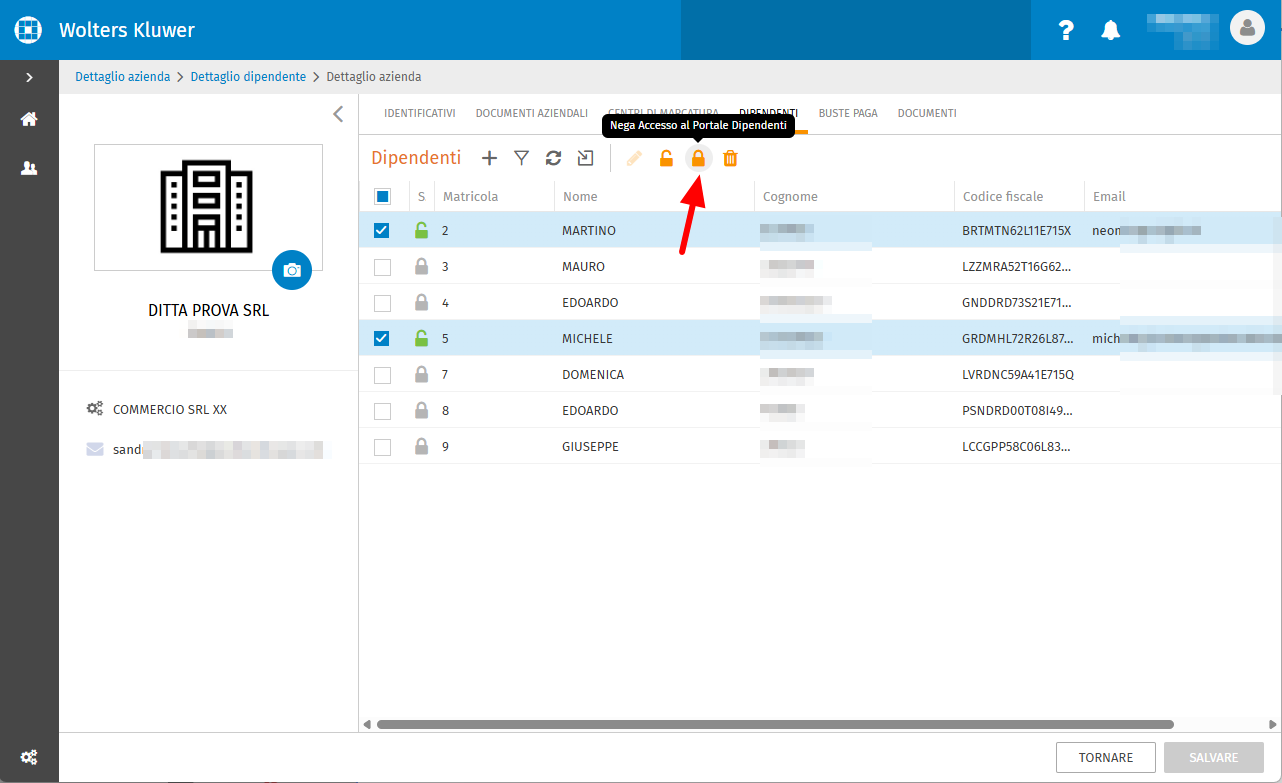Click the company building logo thumbnail

[x=208, y=208]
